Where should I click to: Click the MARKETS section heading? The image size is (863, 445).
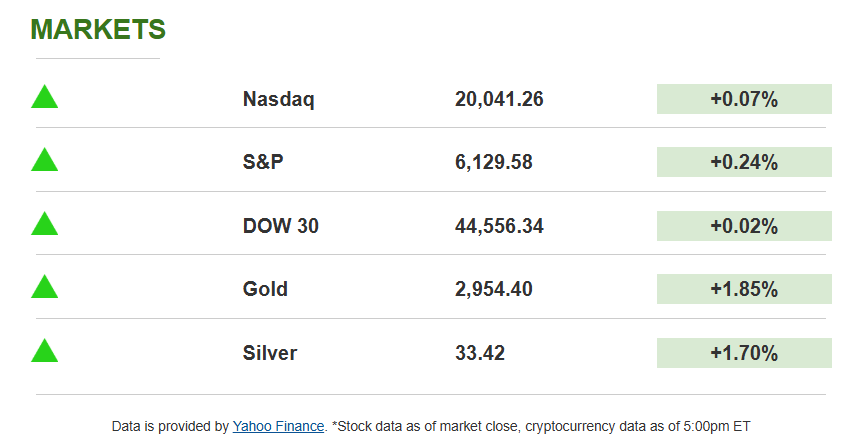pos(98,30)
